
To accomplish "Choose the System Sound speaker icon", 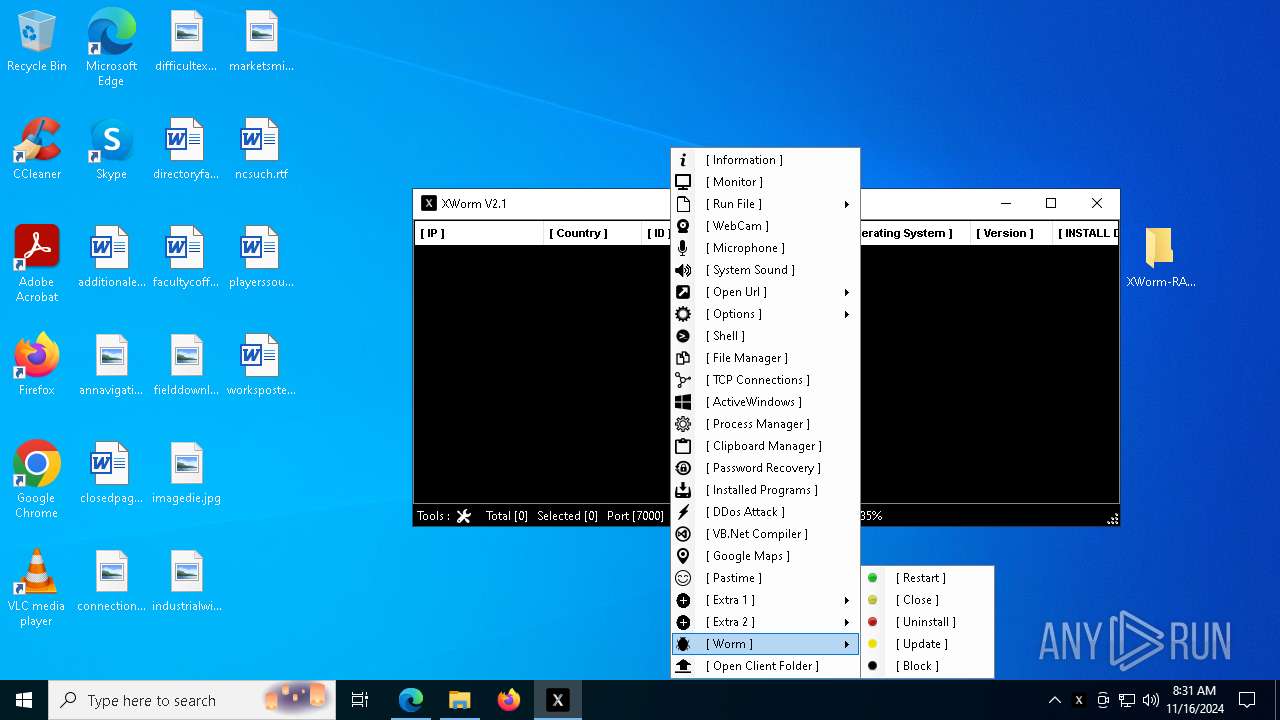I will [x=683, y=270].
